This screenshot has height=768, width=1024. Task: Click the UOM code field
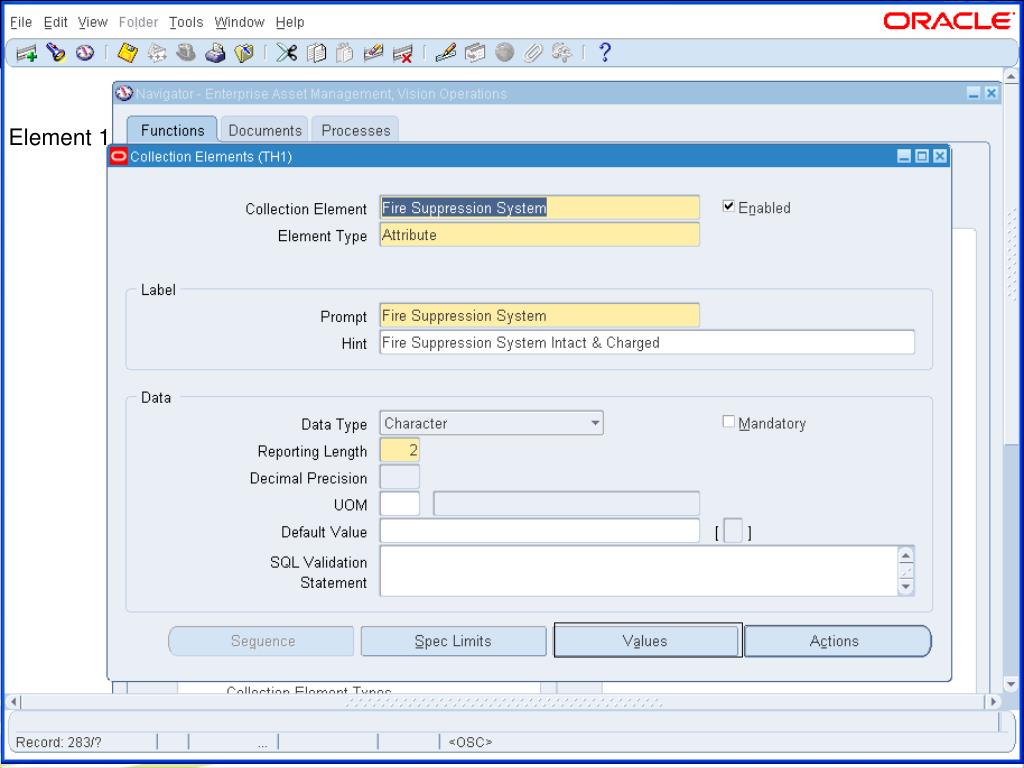tap(400, 504)
